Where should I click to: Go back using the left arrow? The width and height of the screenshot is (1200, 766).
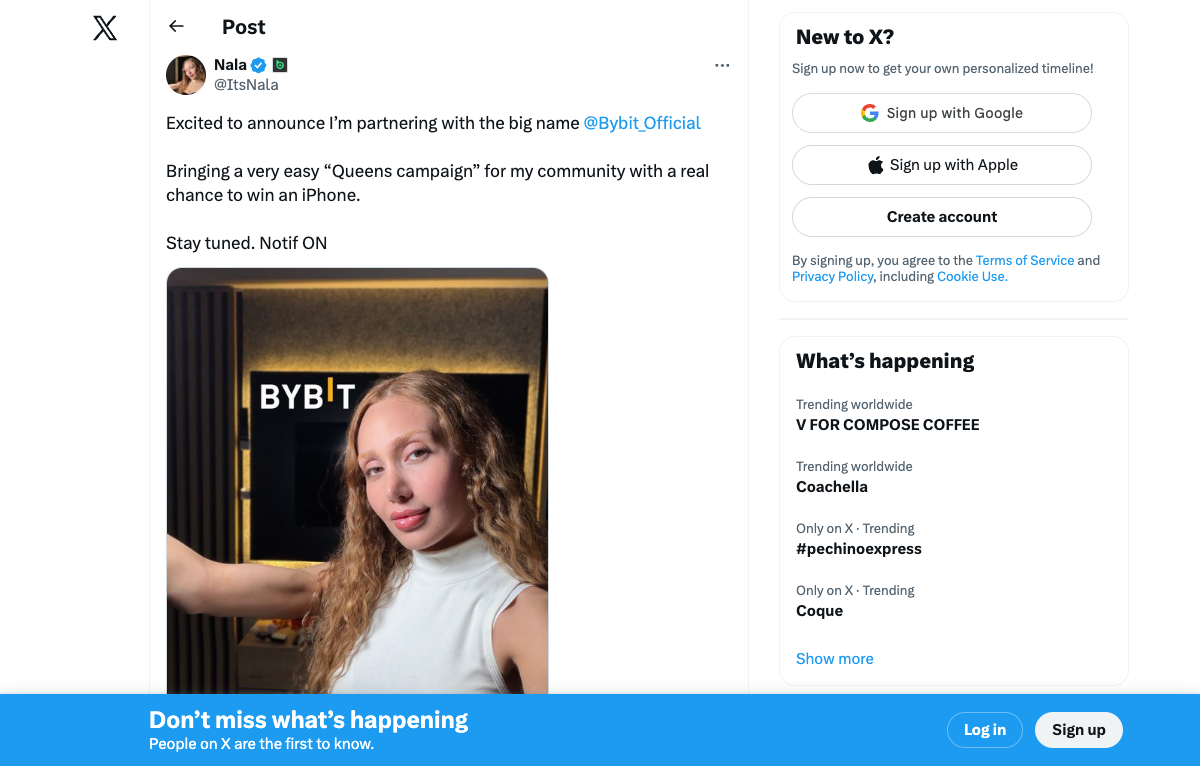(177, 27)
